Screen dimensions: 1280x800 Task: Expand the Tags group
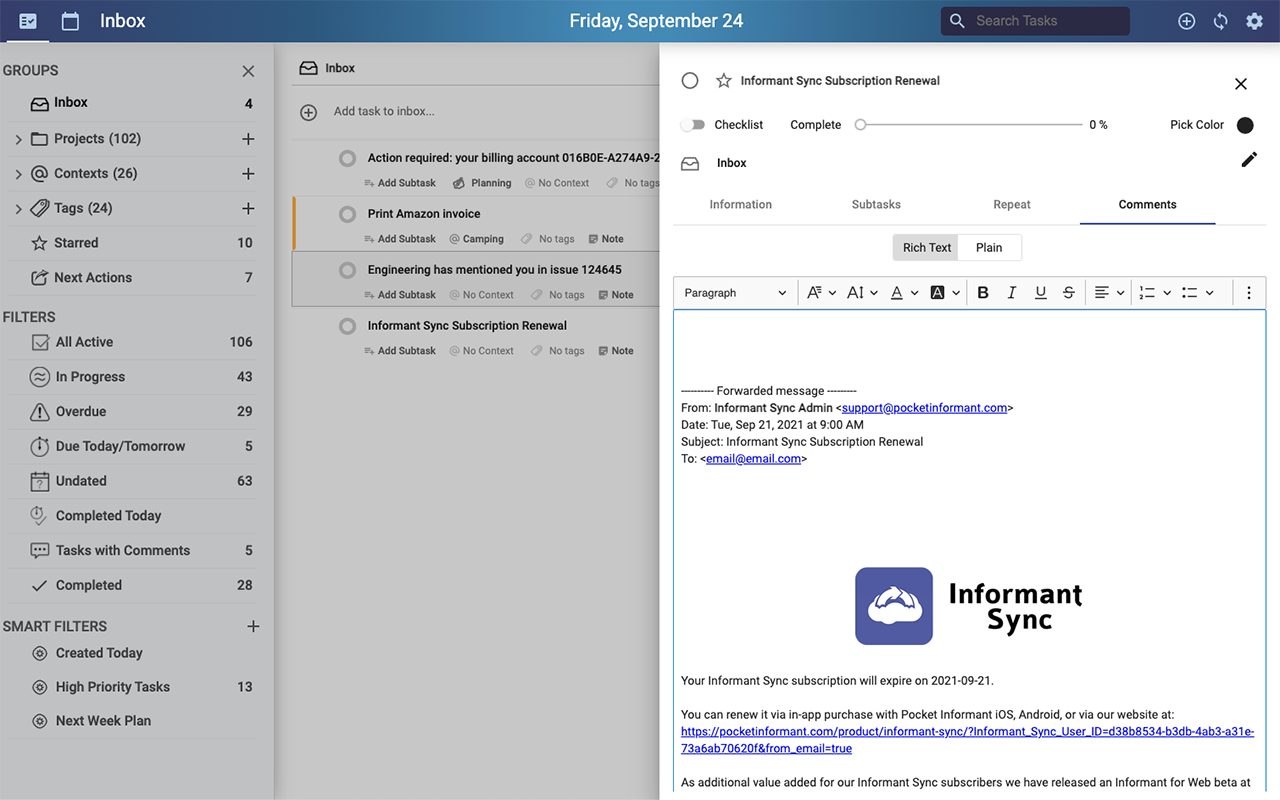18,209
